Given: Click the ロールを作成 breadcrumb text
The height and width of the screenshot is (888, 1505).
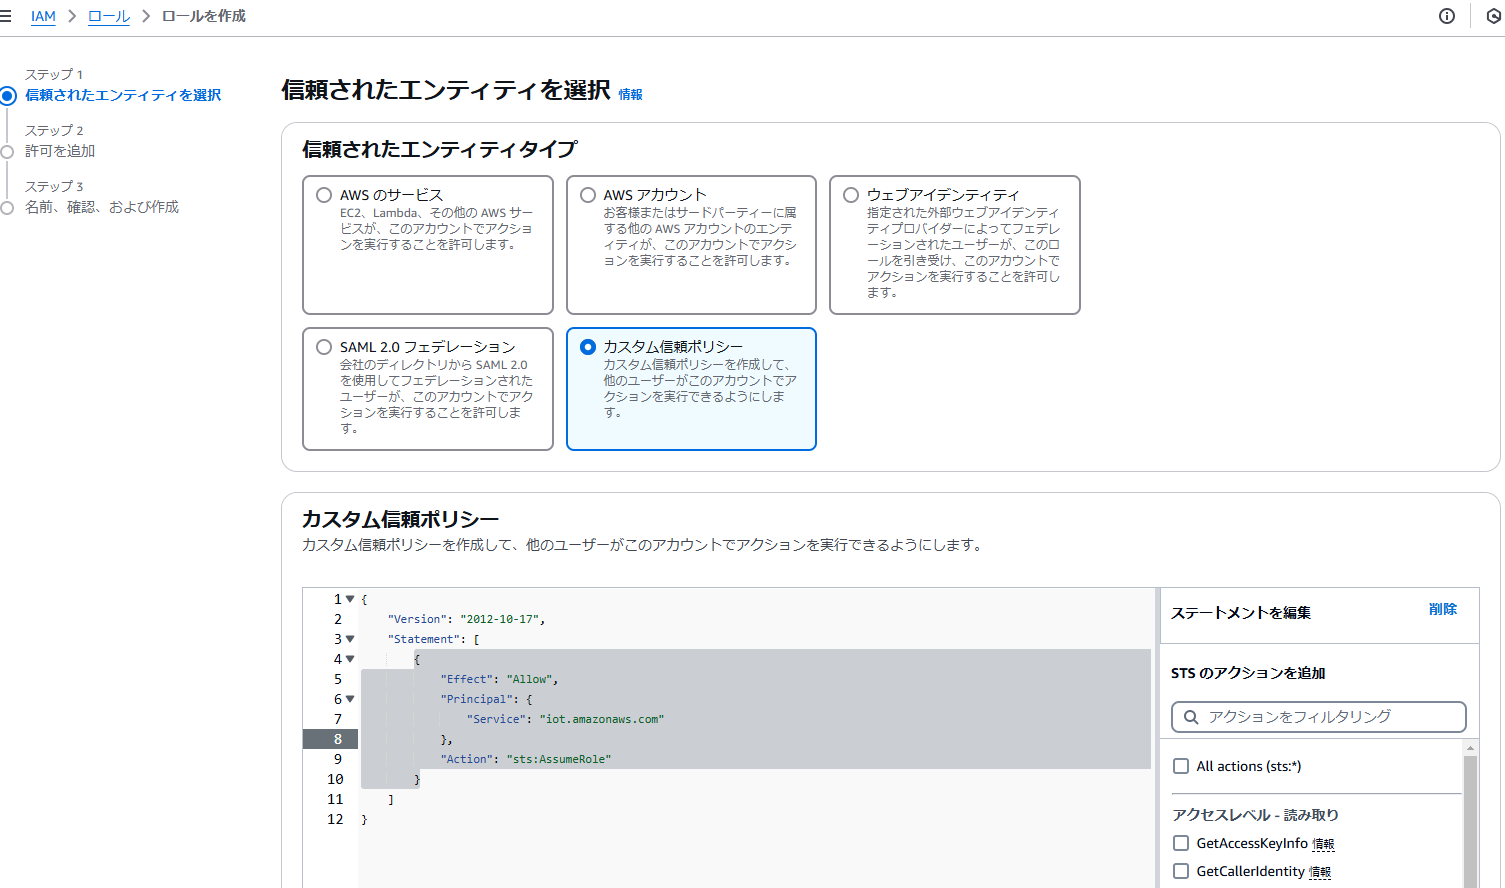Looking at the screenshot, I should [204, 16].
